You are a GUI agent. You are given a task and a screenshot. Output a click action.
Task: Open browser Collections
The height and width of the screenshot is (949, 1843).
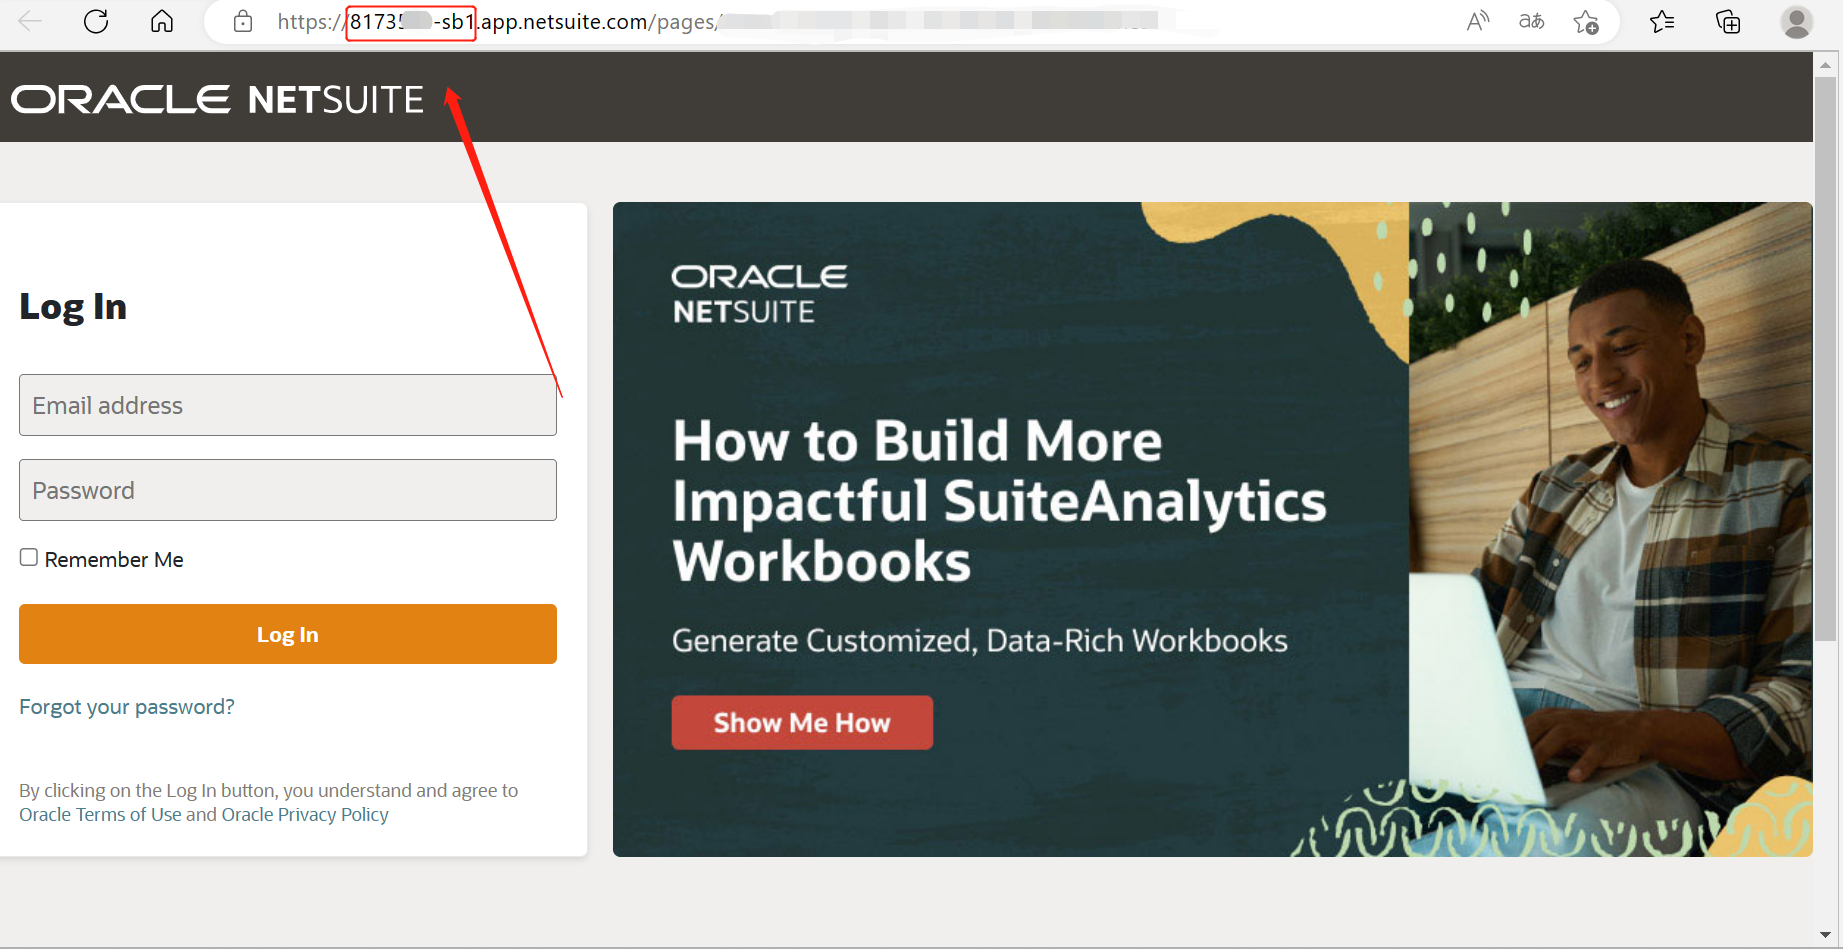pos(1728,21)
